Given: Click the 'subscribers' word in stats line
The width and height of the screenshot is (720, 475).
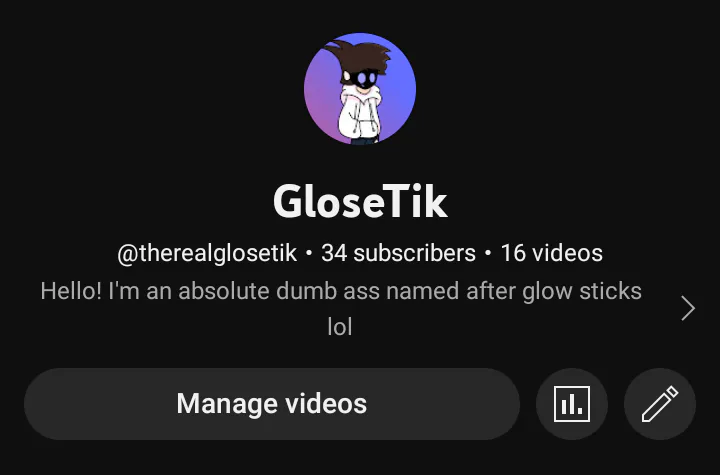Looking at the screenshot, I should [414, 253].
